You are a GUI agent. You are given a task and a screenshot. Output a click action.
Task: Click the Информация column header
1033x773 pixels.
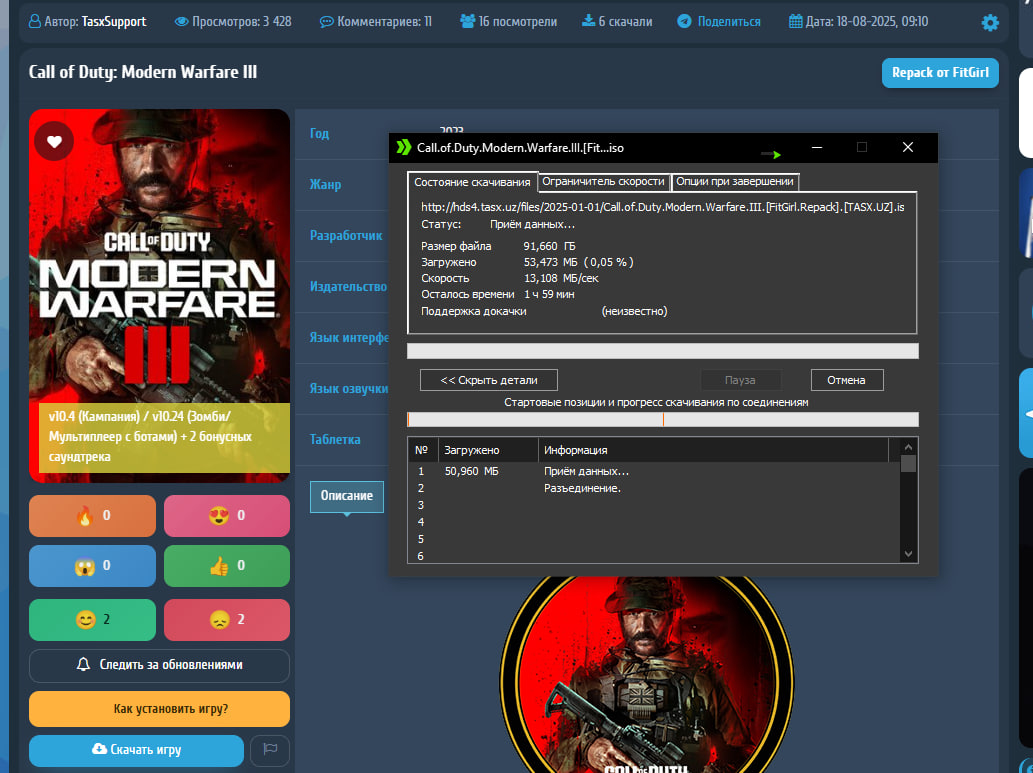[x=713, y=450]
